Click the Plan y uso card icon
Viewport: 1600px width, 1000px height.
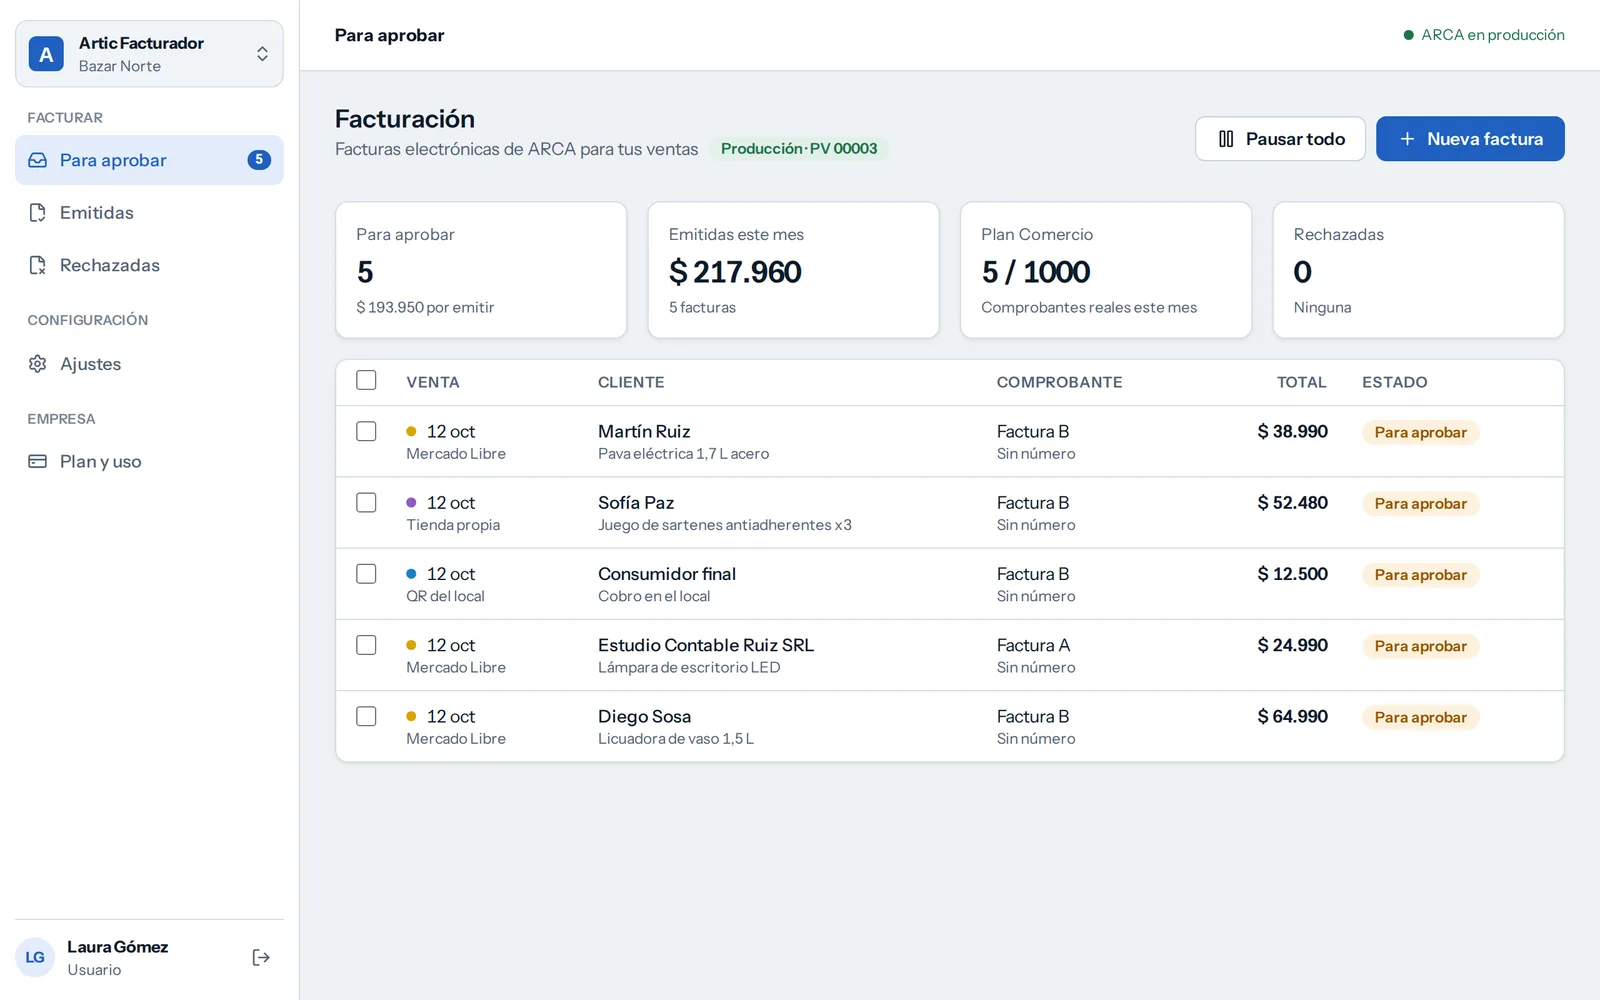38,461
